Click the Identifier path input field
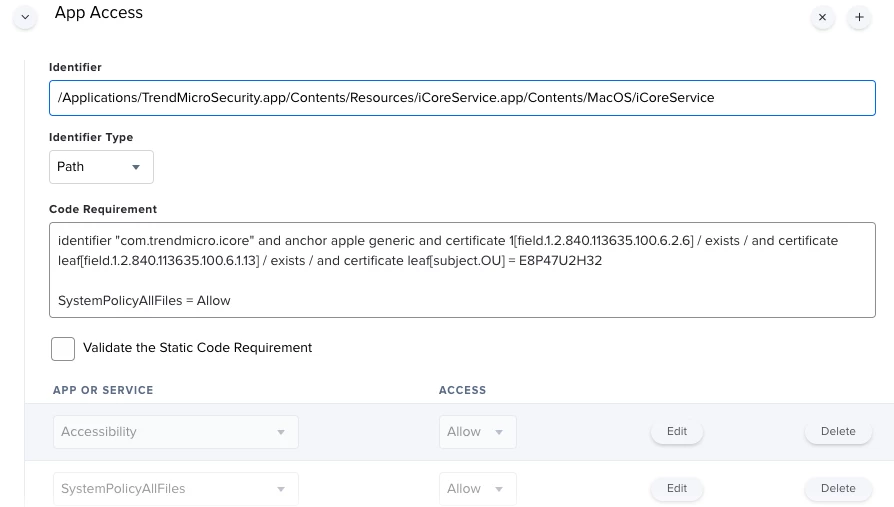 462,98
